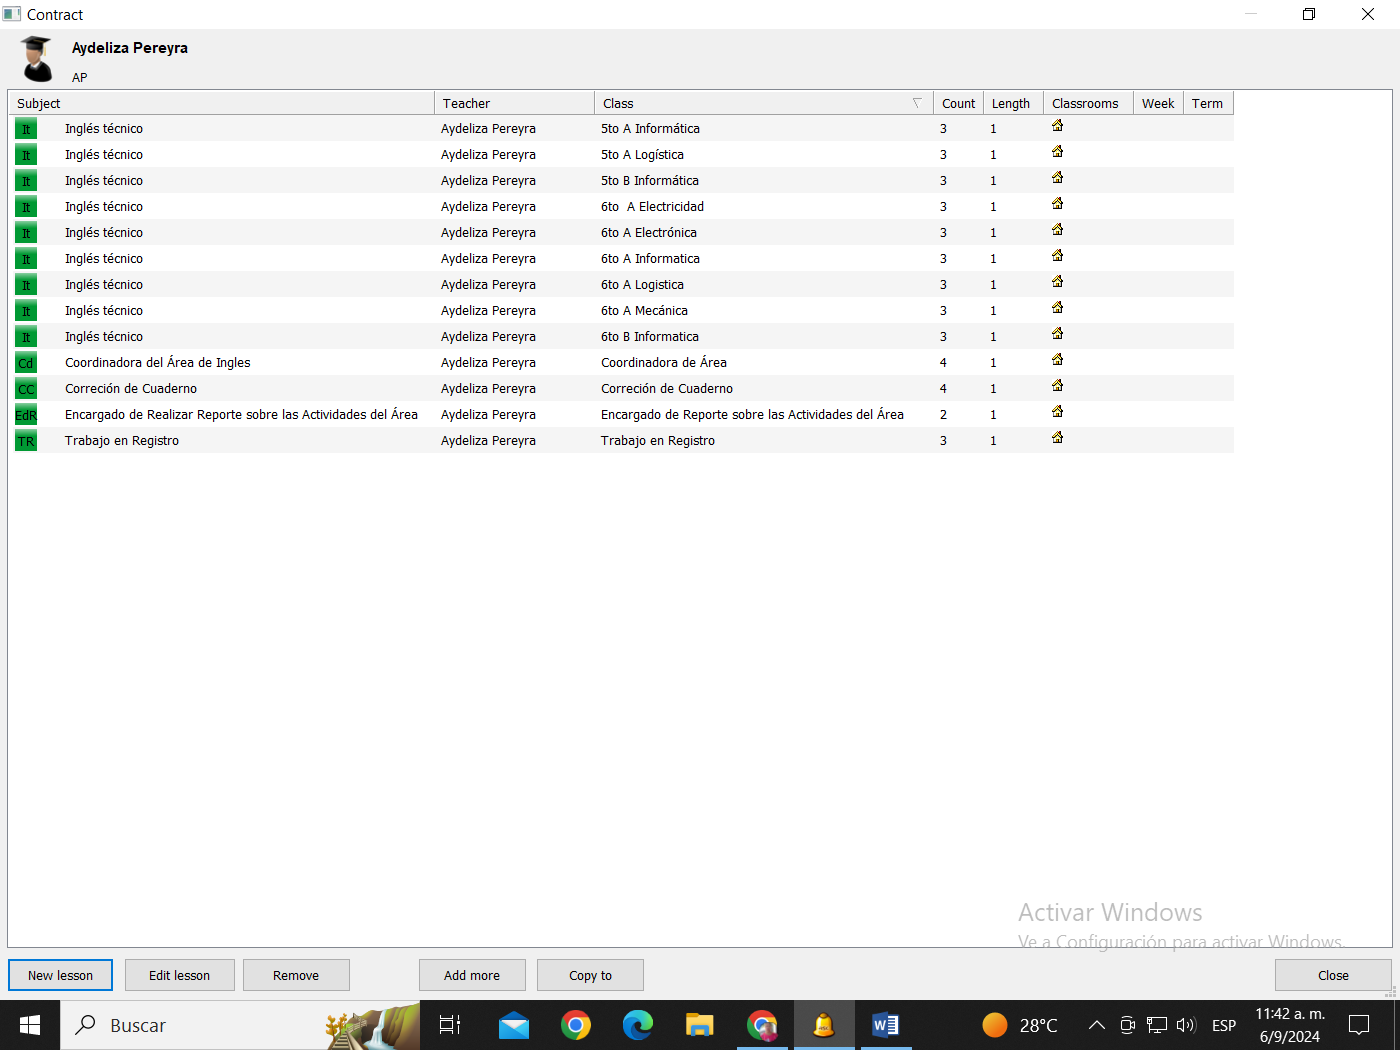The image size is (1400, 1050).
Task: Click the green 'It' icon for 6to A Mecánica
Action: [26, 311]
